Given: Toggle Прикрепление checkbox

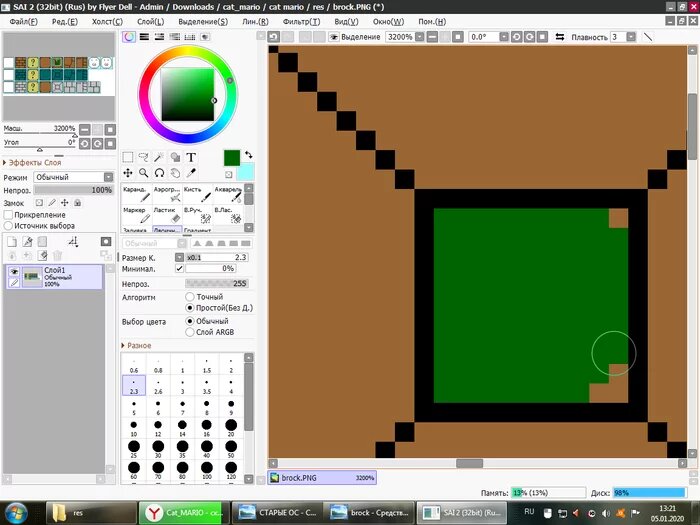Looking at the screenshot, I should [x=8, y=215].
